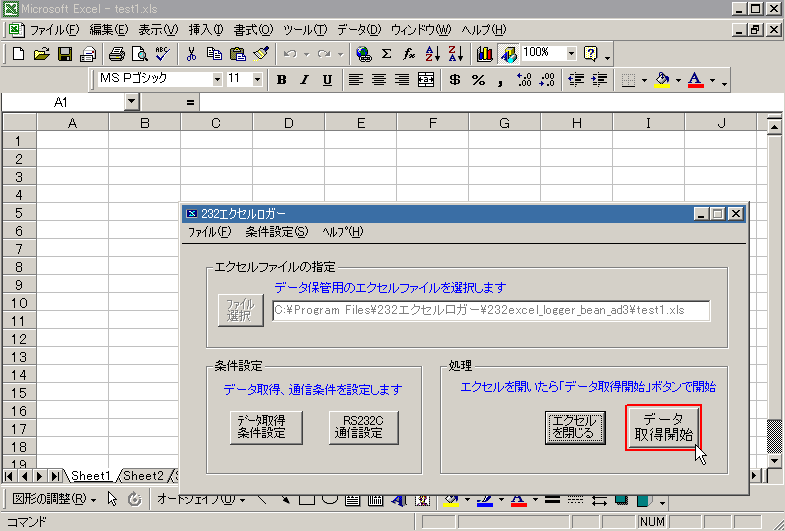This screenshot has width=785, height=531.
Task: Select the Format Painter brush icon
Action: (261, 54)
